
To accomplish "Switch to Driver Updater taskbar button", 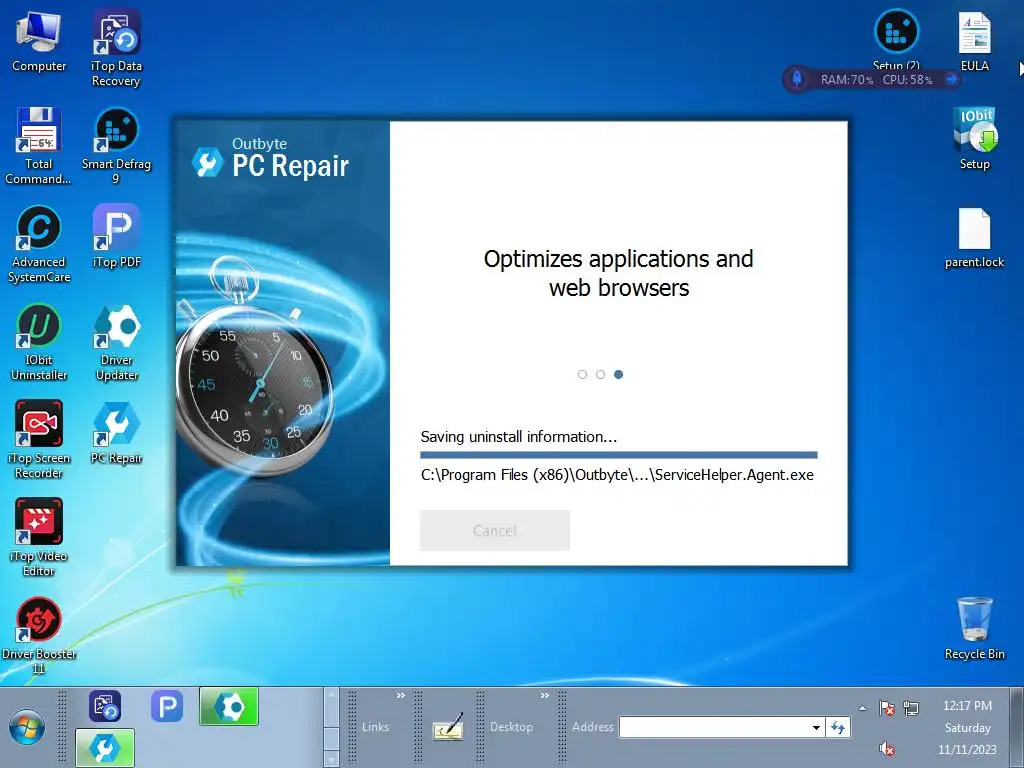I will click(x=229, y=706).
